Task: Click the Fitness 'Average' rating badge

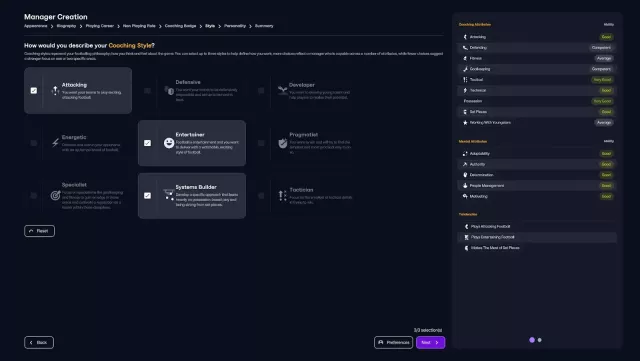Action: (x=604, y=58)
